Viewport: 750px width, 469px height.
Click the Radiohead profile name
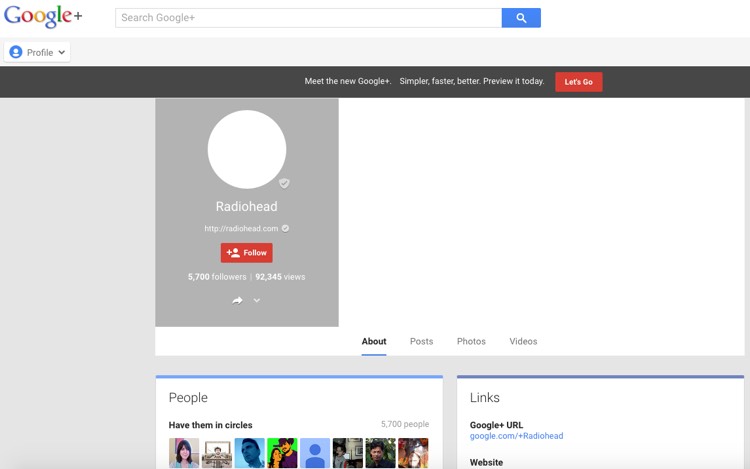click(x=246, y=207)
